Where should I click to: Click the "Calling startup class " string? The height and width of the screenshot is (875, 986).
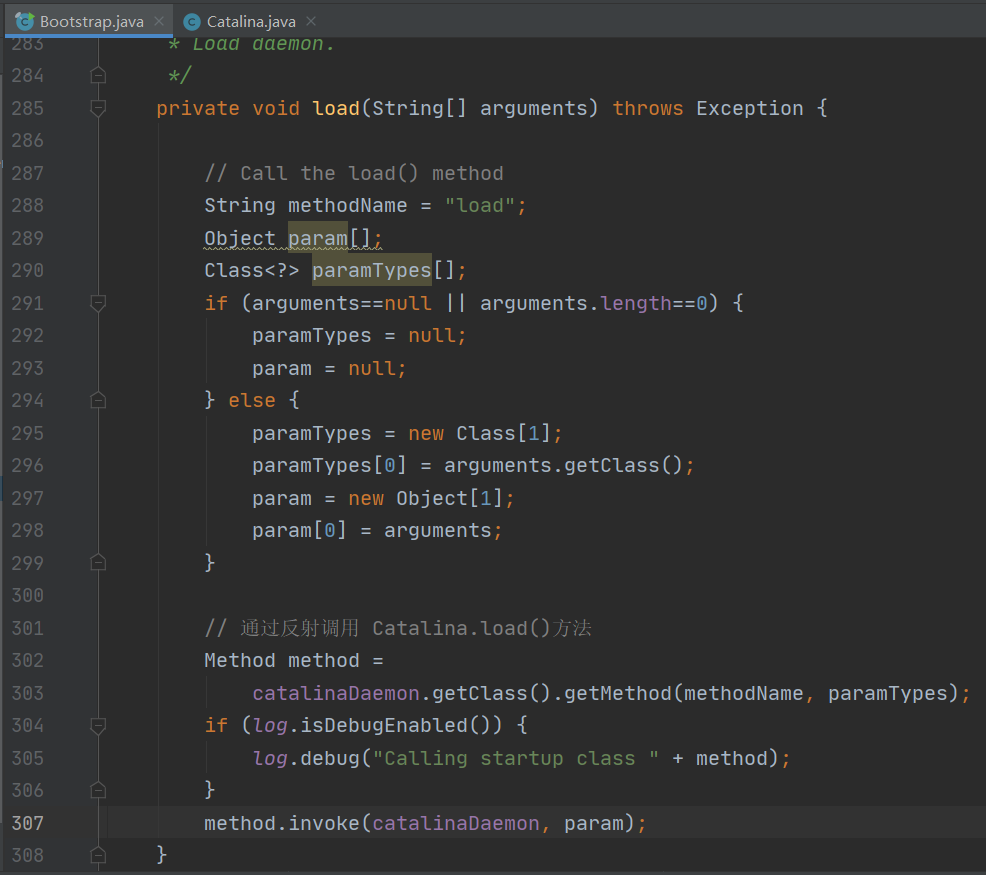[x=516, y=758]
